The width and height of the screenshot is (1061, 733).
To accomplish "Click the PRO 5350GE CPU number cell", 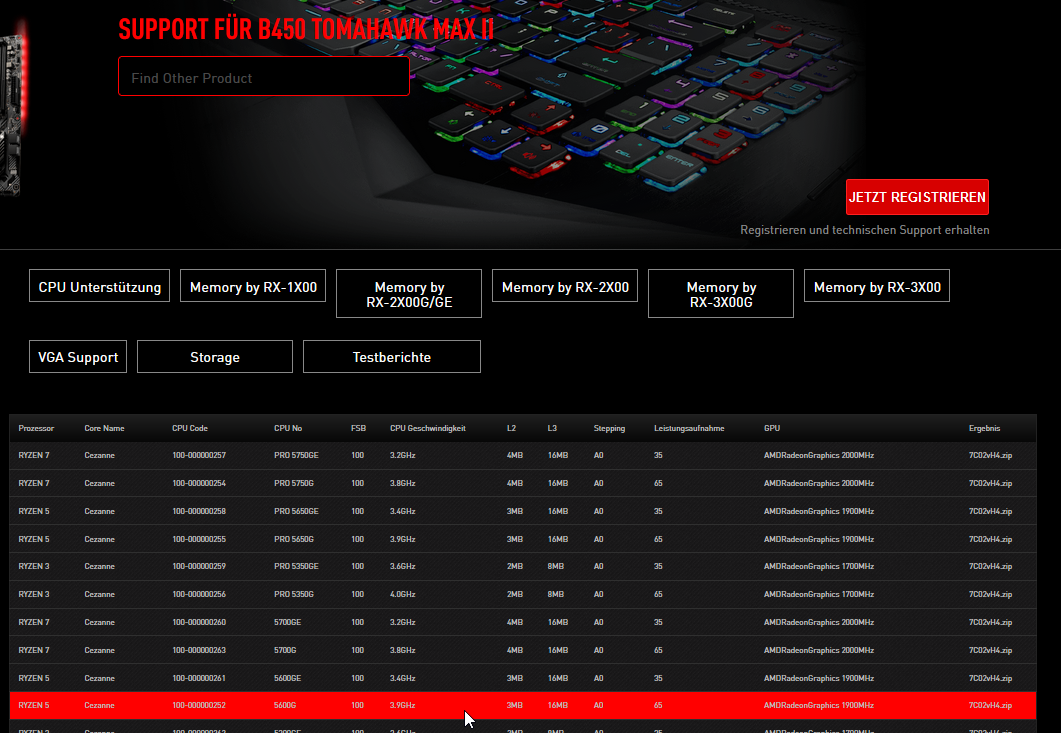I will [x=296, y=567].
